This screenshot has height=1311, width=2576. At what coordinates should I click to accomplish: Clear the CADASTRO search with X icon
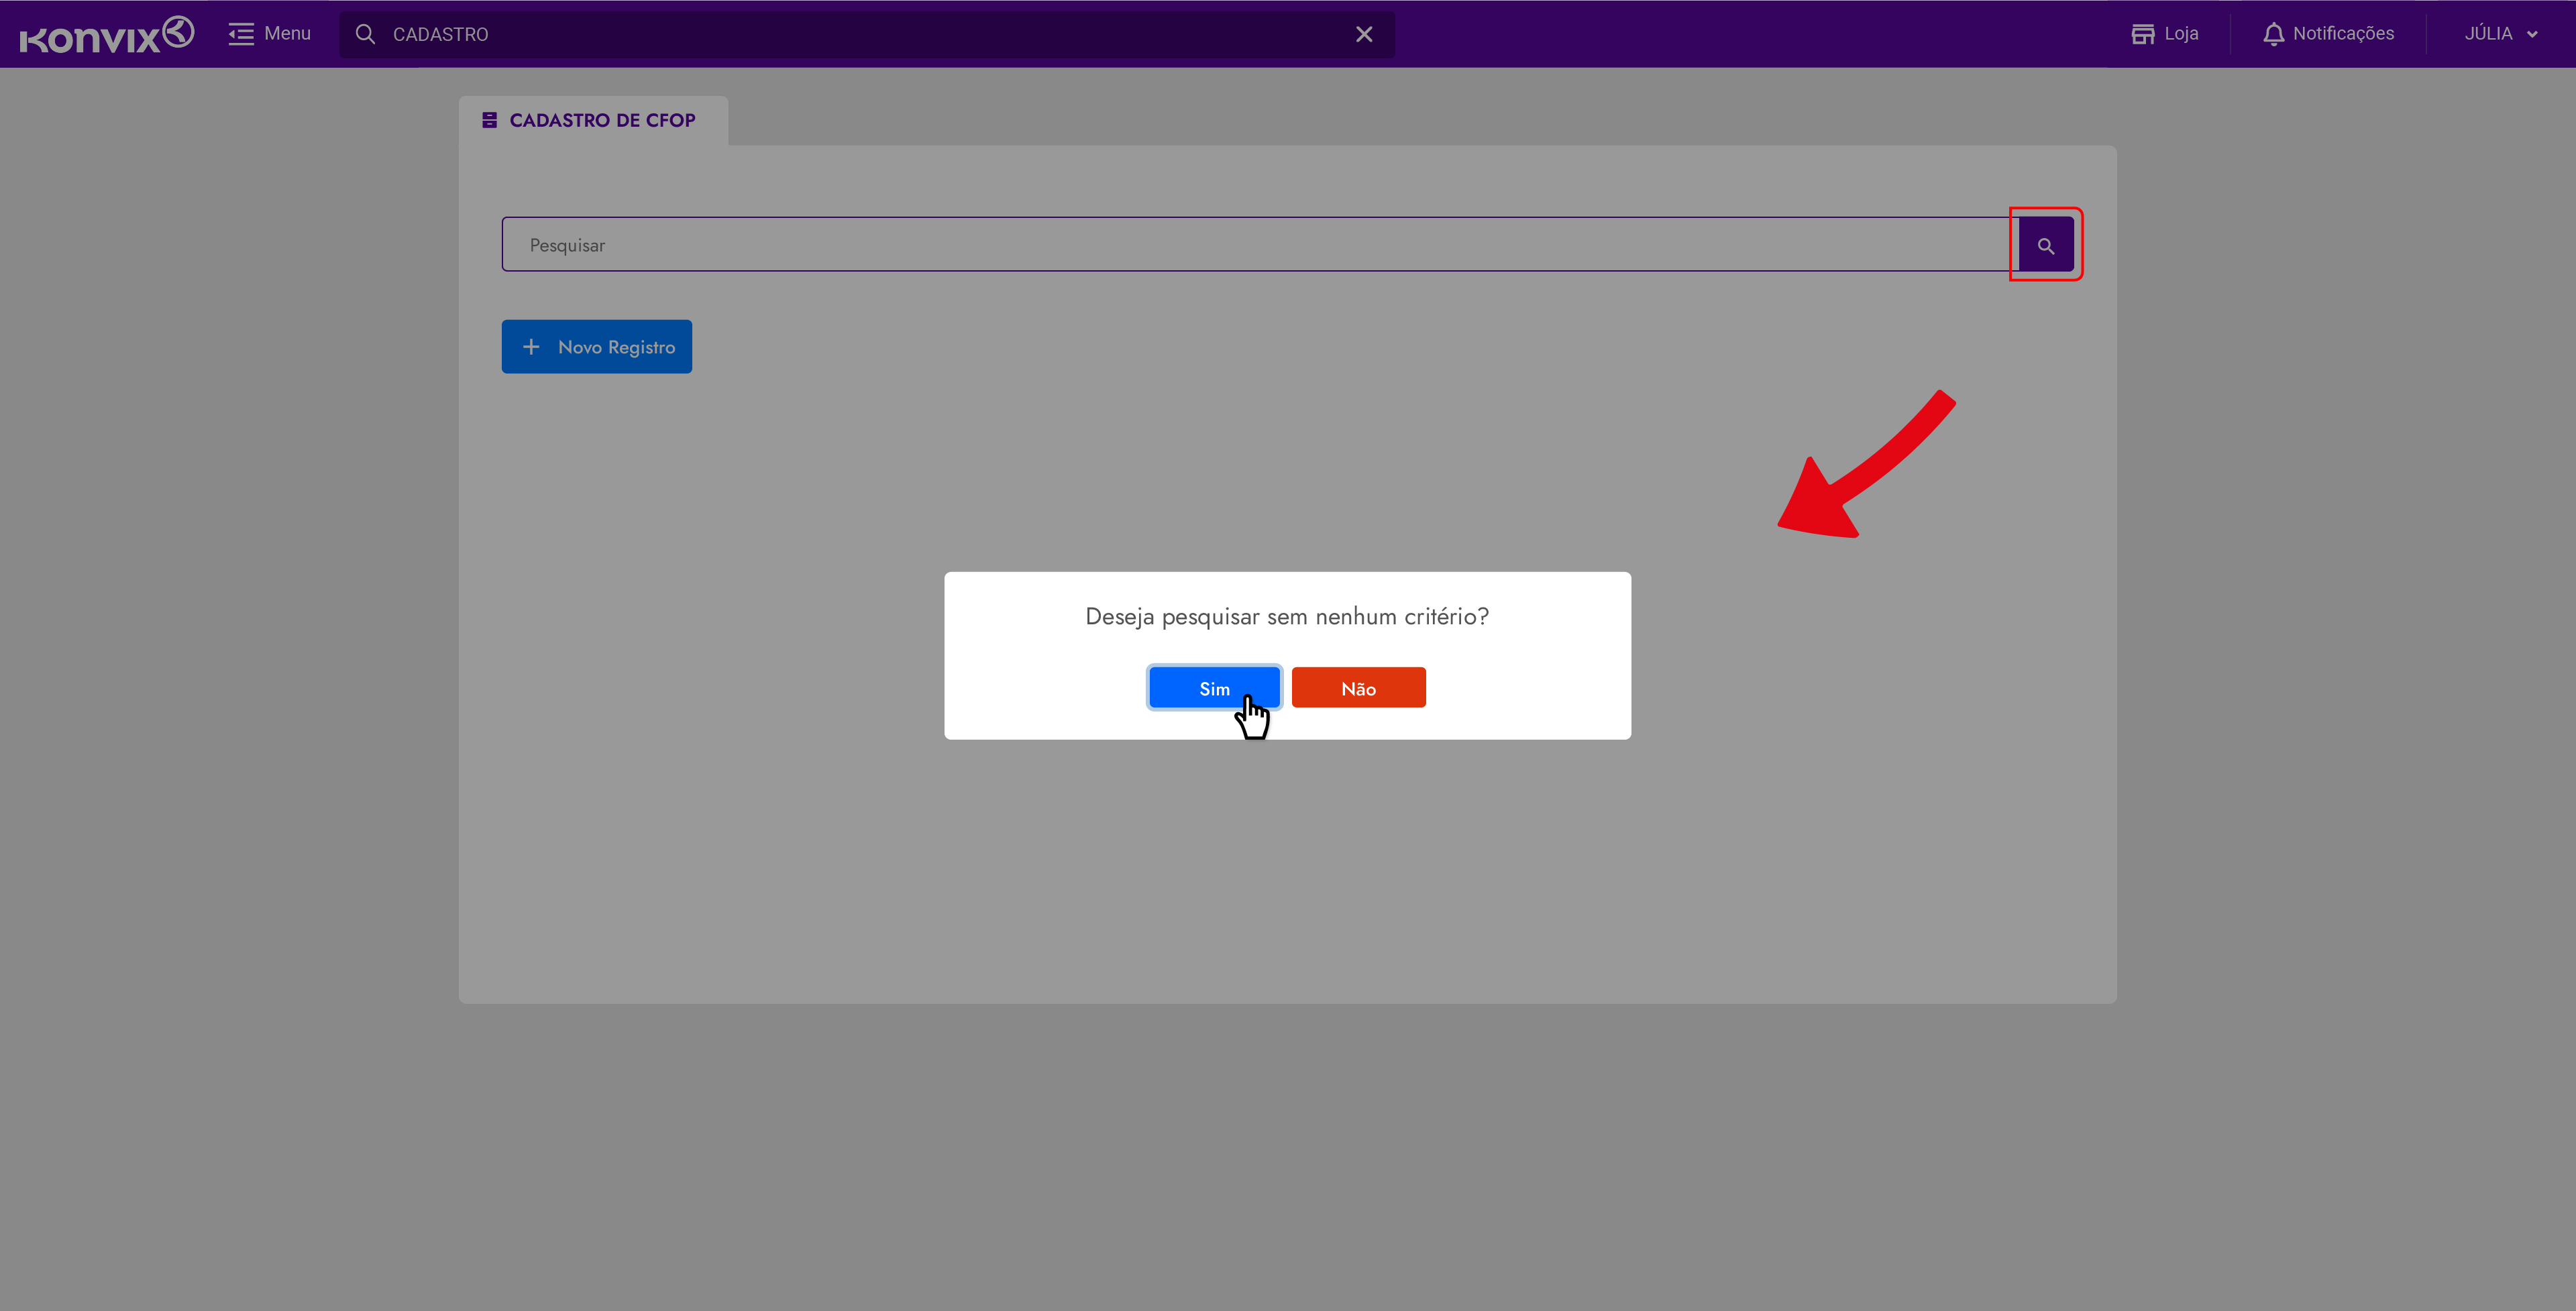tap(1363, 35)
